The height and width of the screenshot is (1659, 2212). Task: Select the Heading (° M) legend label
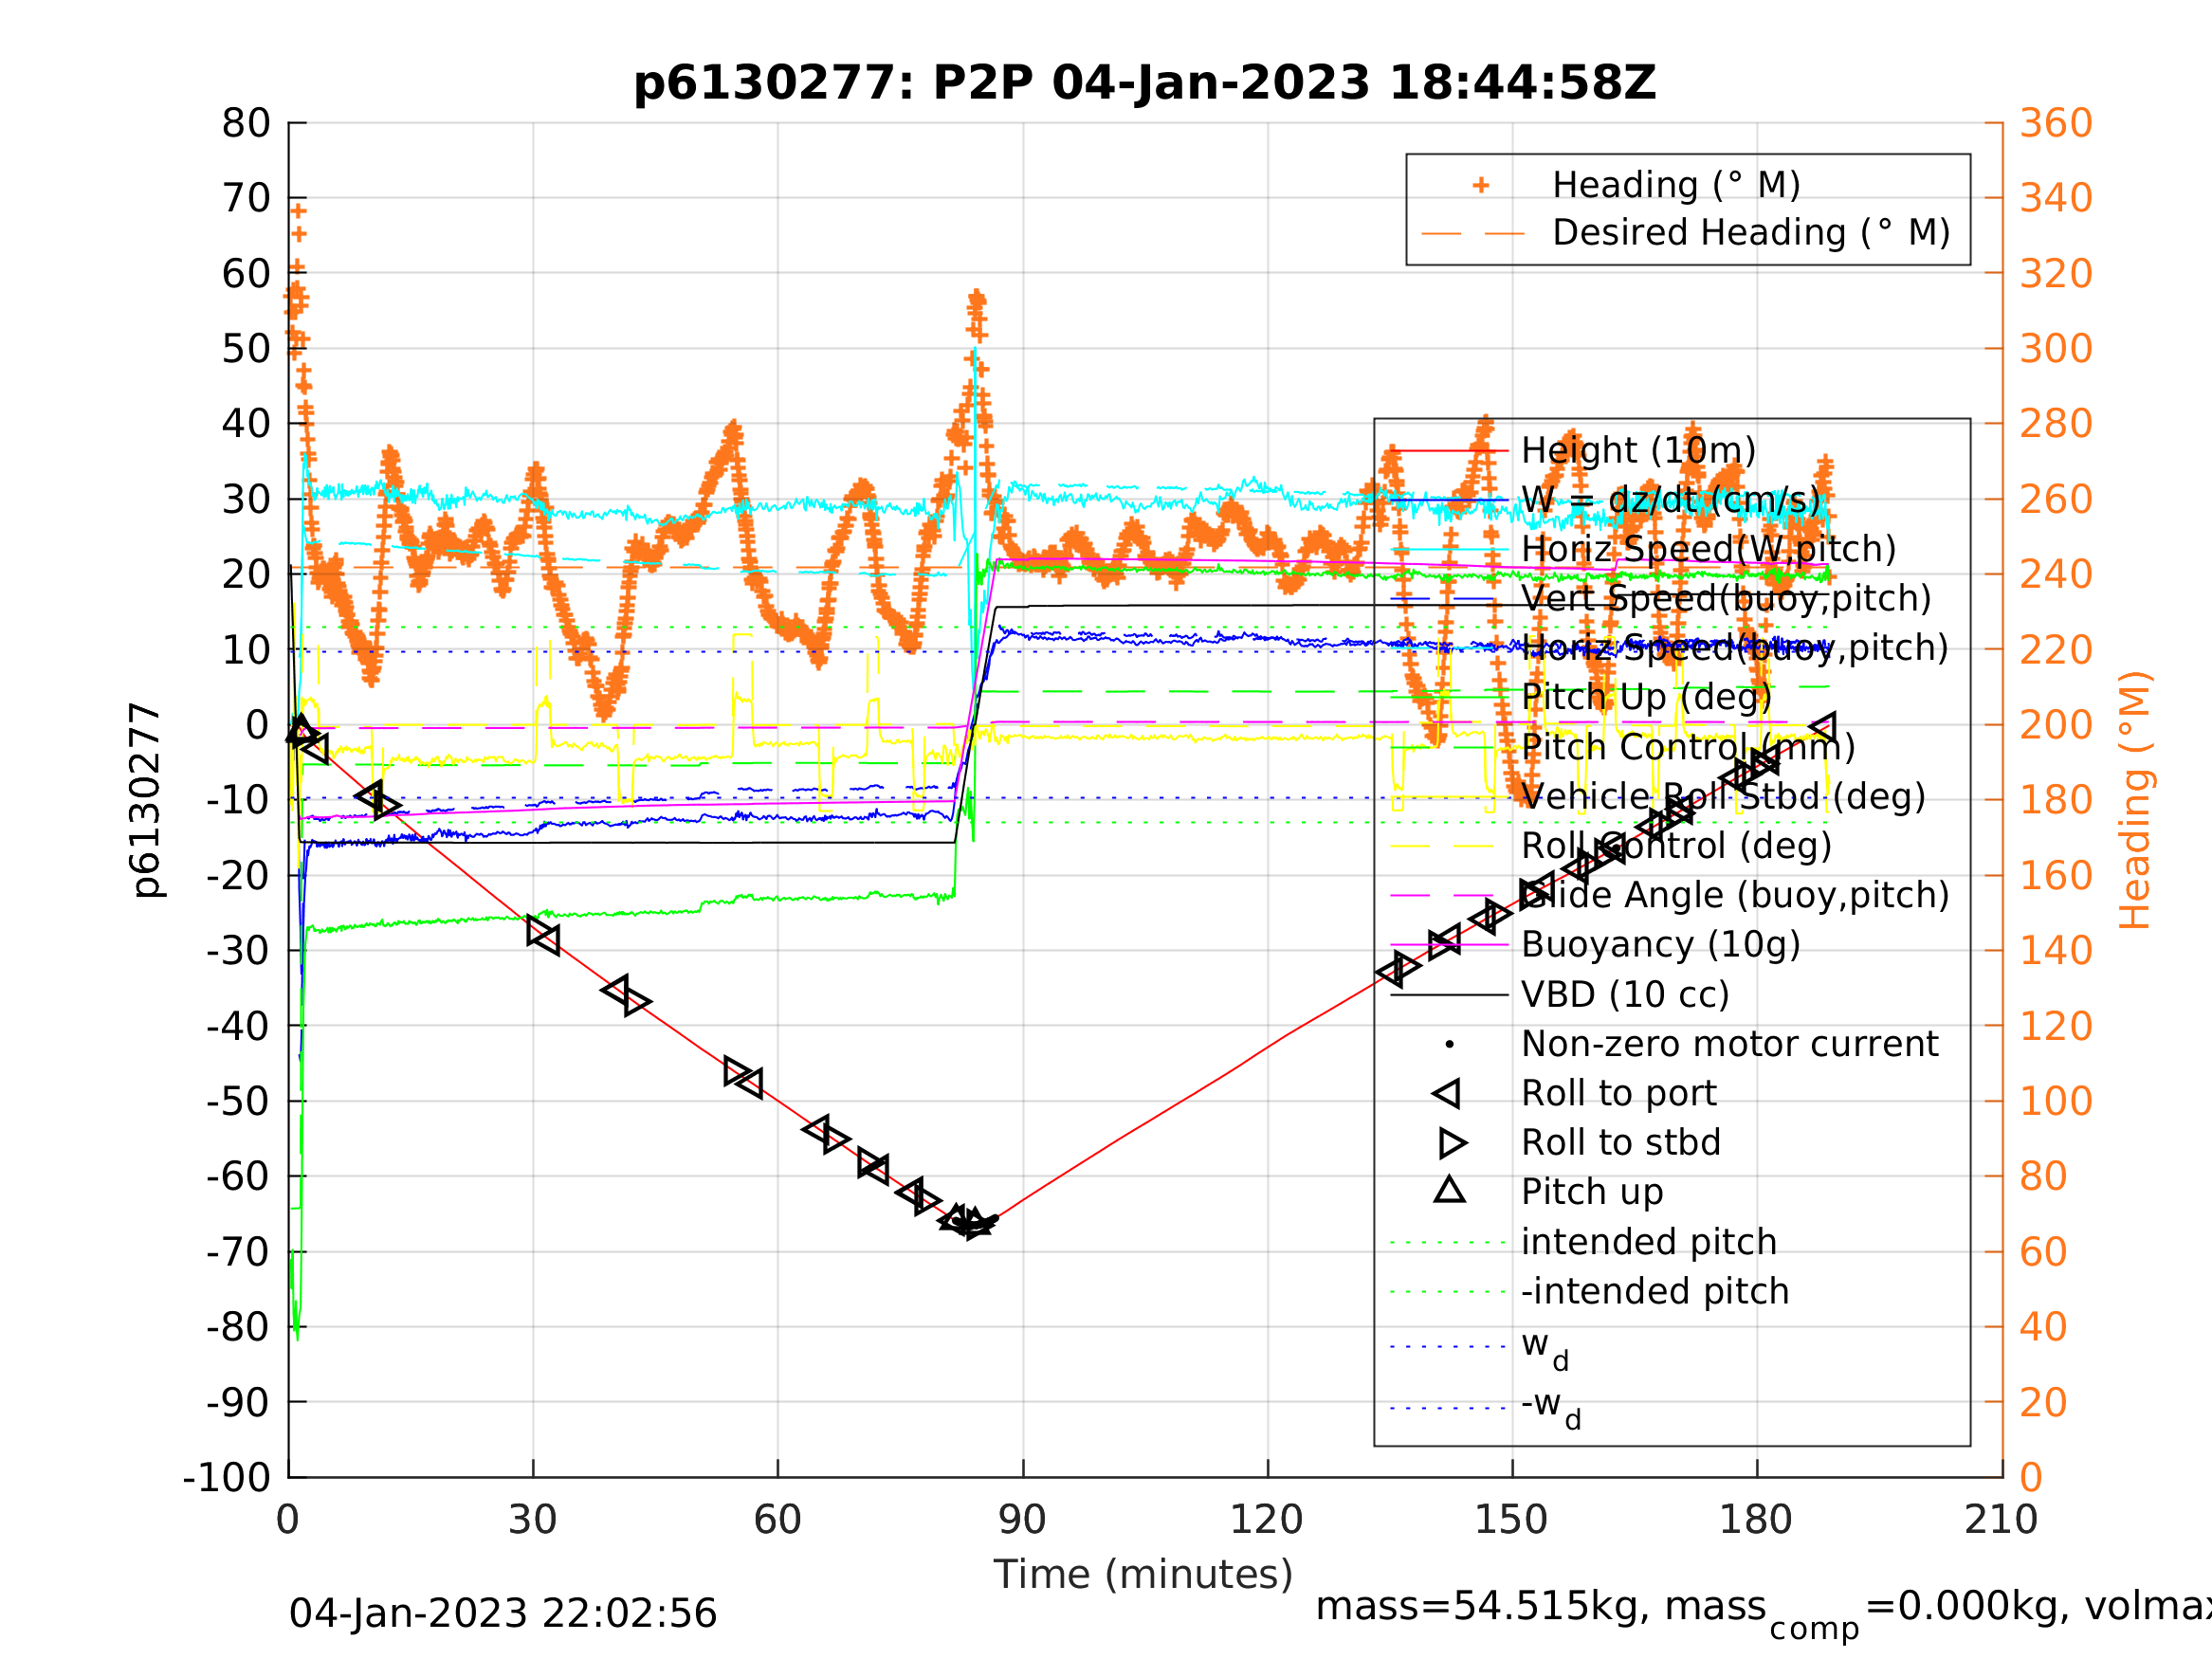point(1676,185)
